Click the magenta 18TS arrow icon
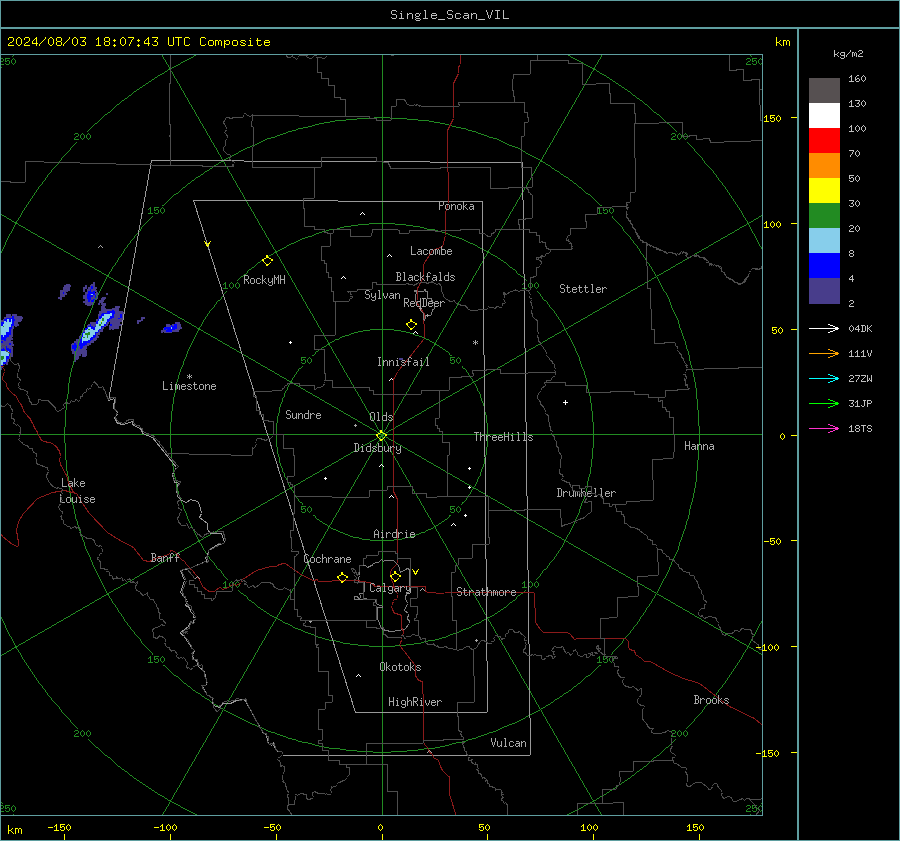Image resolution: width=900 pixels, height=841 pixels. pos(824,428)
